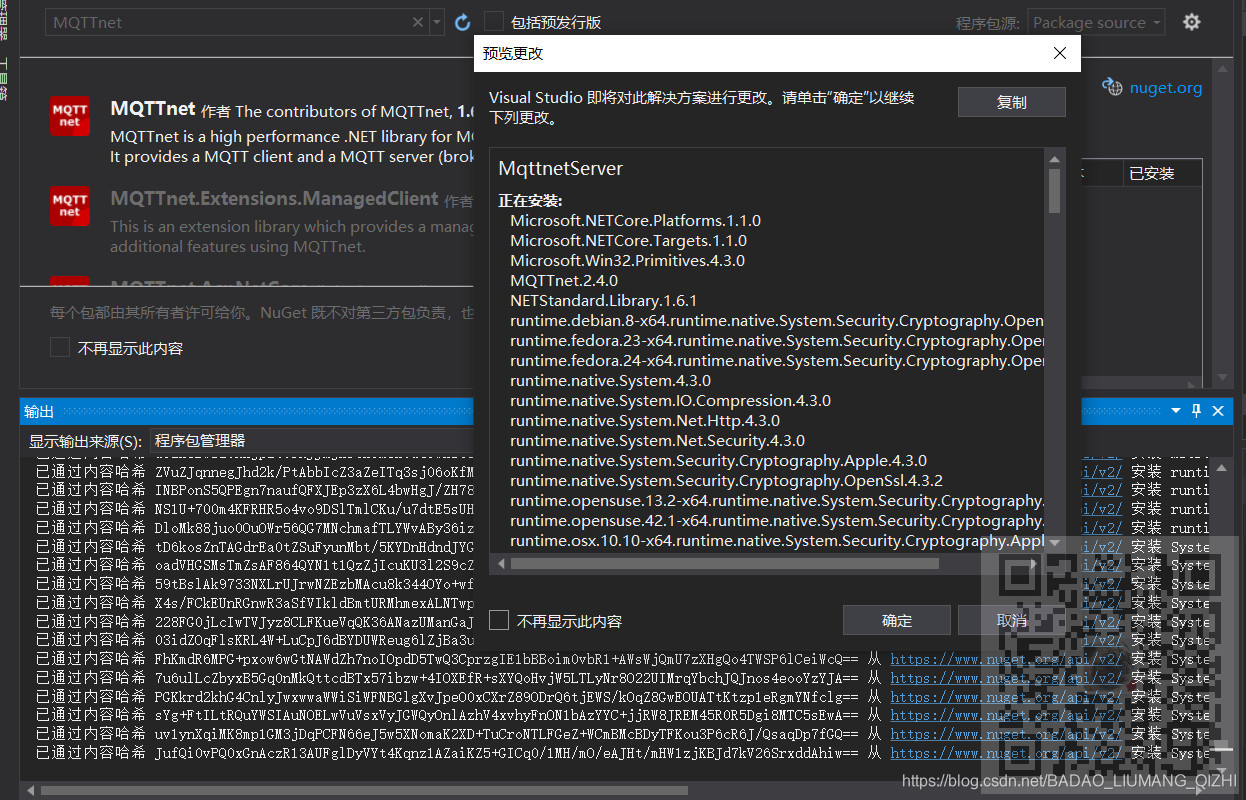Click the nuget.org globe icon
Screen dimensions: 1246x800
1113,87
